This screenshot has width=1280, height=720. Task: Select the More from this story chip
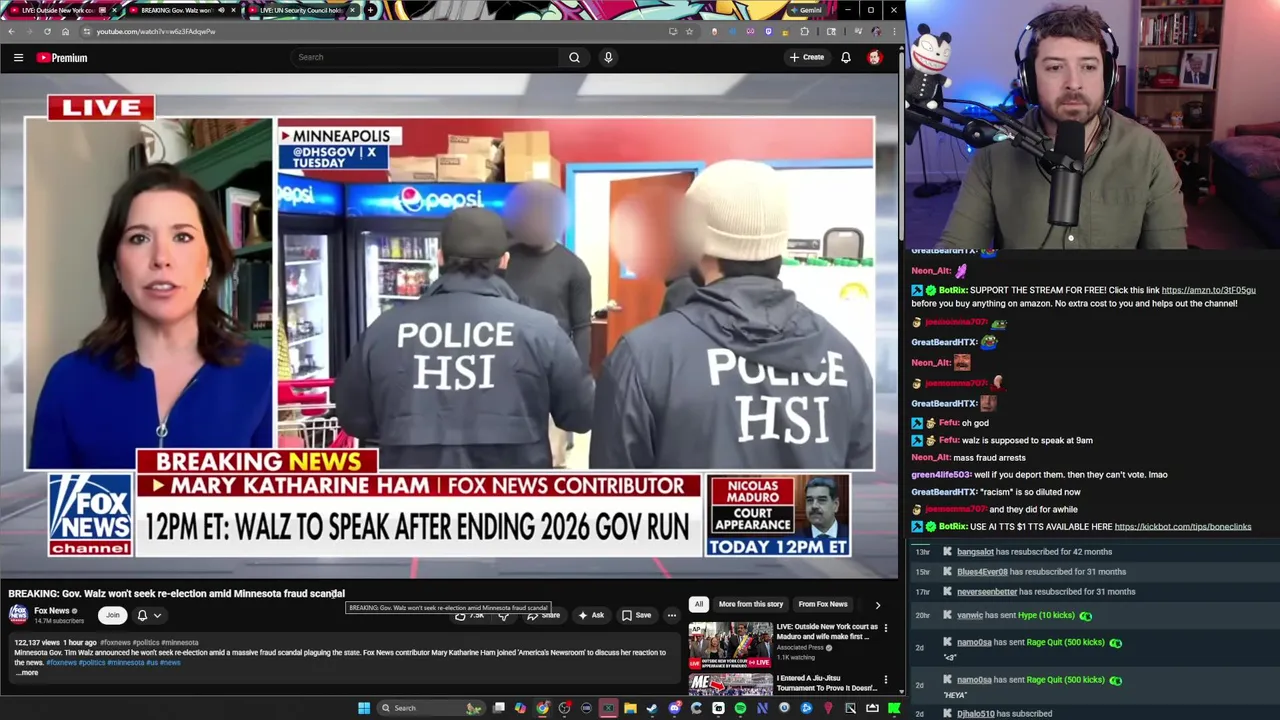tap(750, 604)
